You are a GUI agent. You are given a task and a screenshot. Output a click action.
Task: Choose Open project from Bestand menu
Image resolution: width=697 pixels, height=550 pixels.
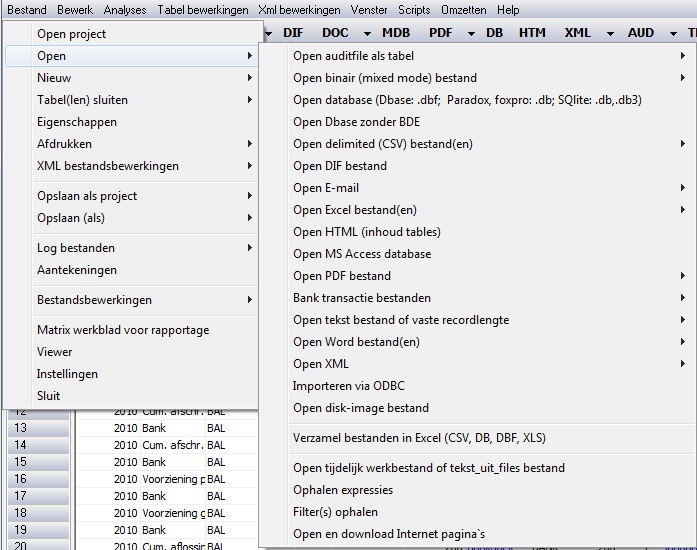point(71,34)
